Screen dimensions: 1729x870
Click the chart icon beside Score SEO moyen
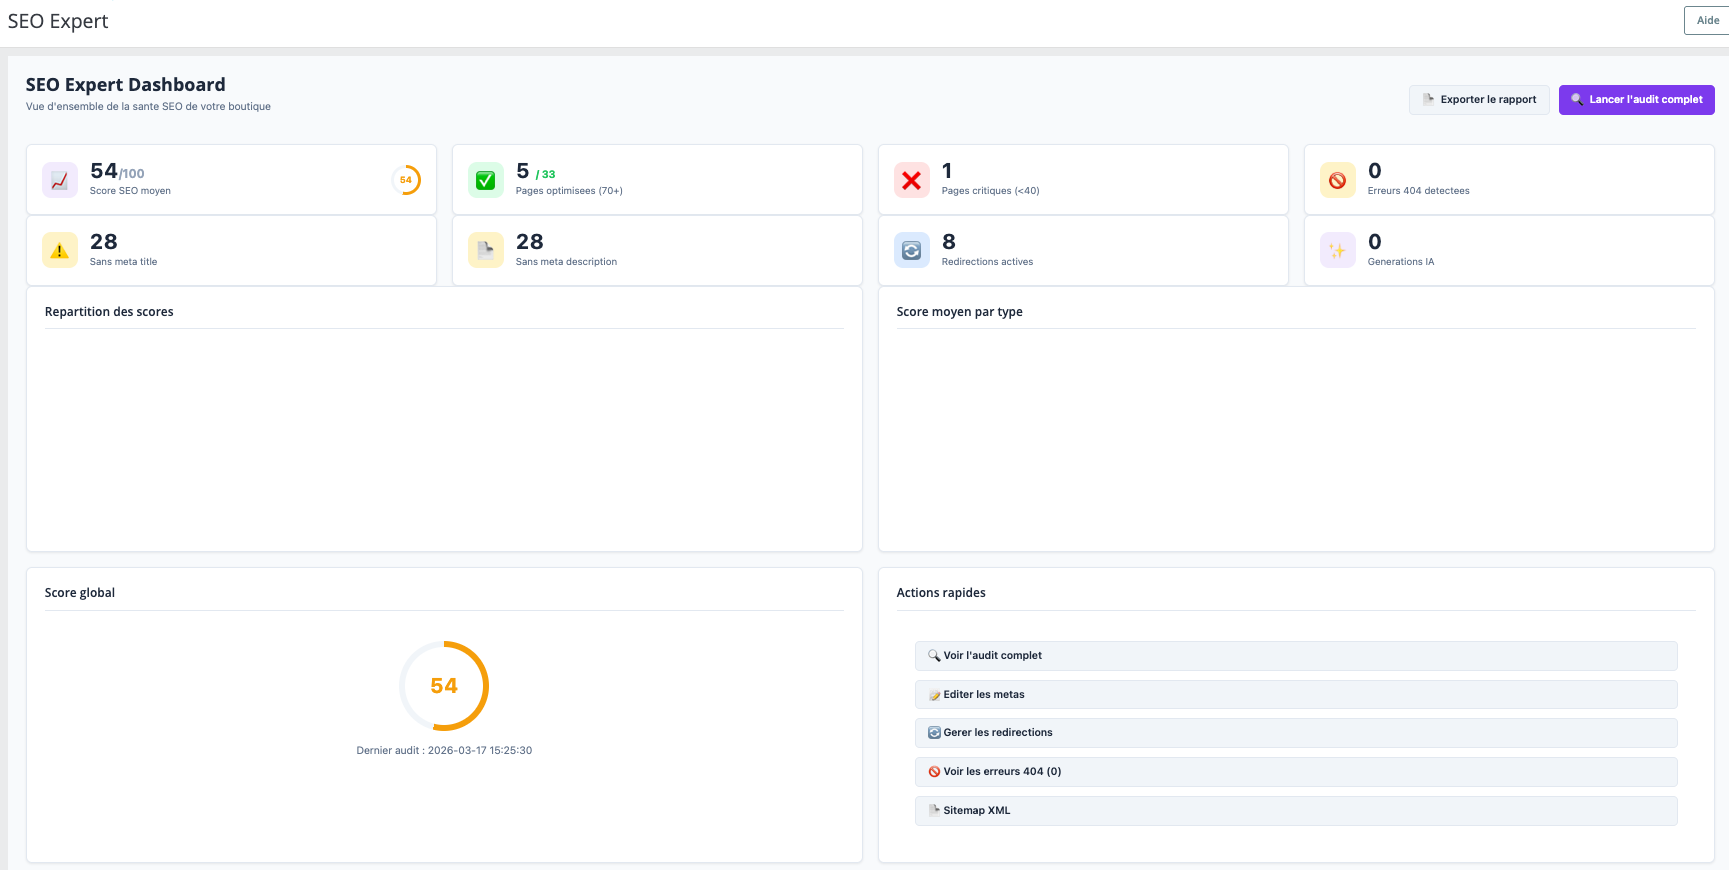pyautogui.click(x=60, y=180)
